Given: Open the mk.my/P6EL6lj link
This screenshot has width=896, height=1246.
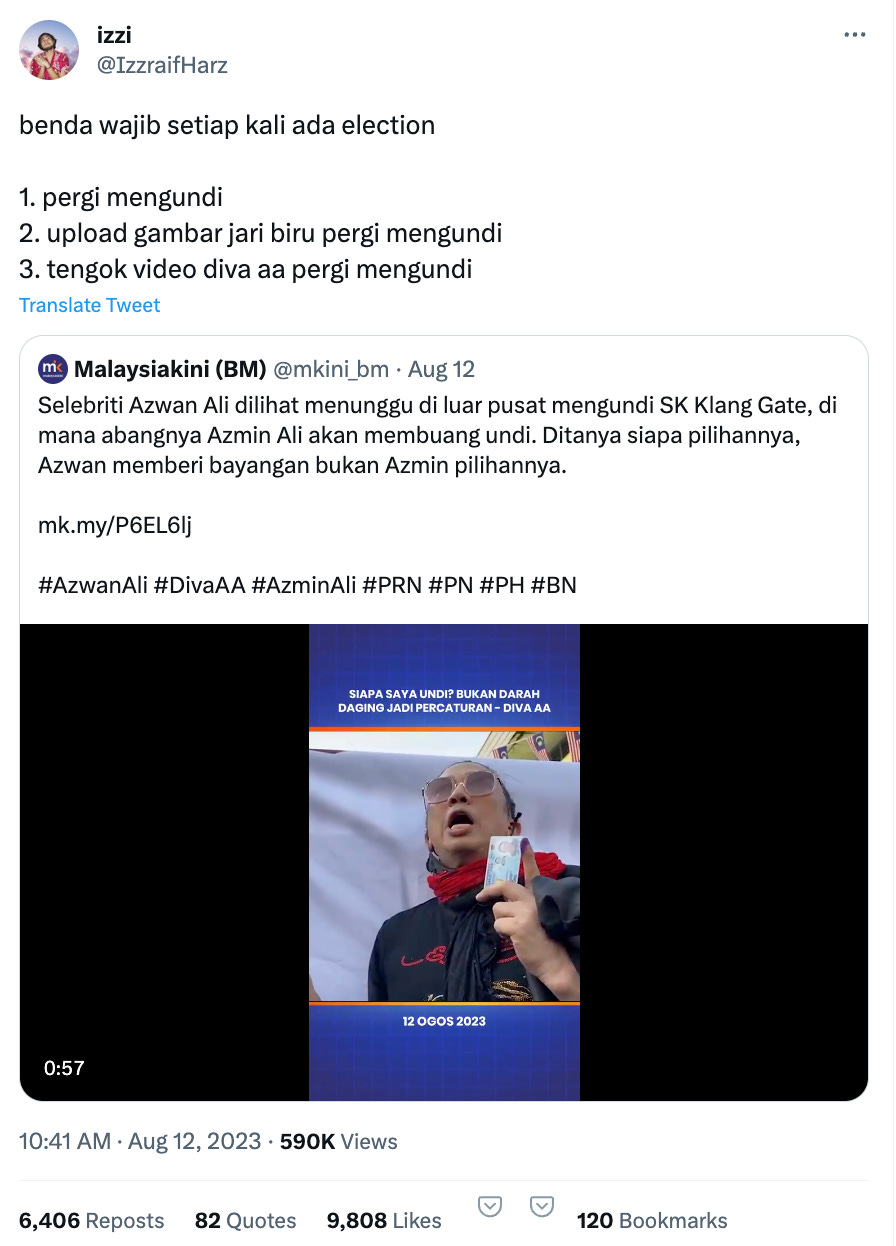Looking at the screenshot, I should (114, 524).
